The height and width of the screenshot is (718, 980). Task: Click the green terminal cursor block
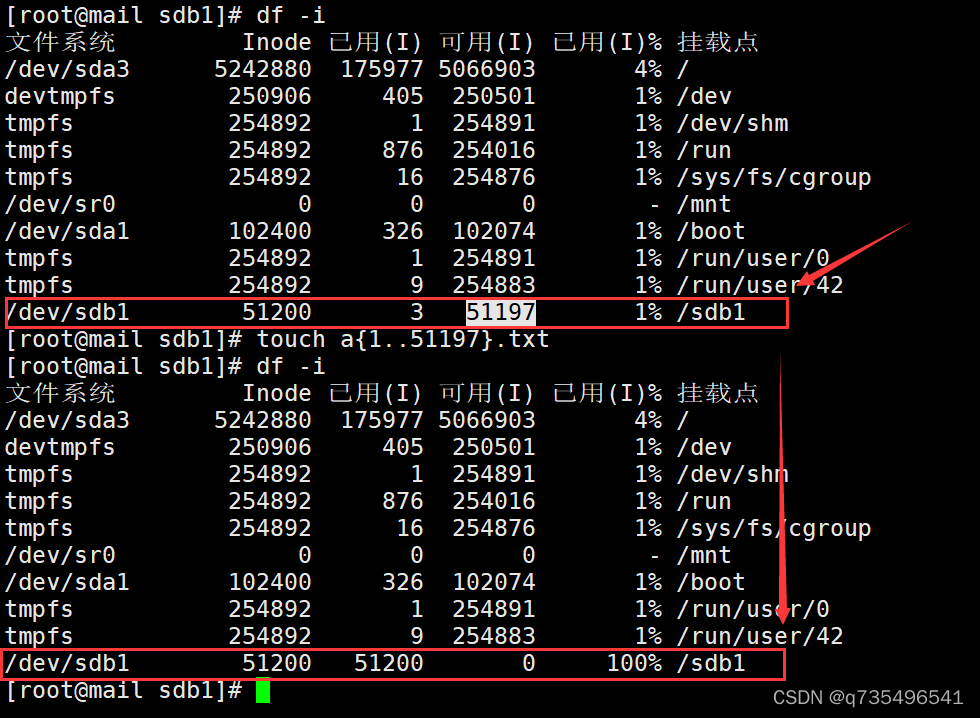(x=263, y=691)
